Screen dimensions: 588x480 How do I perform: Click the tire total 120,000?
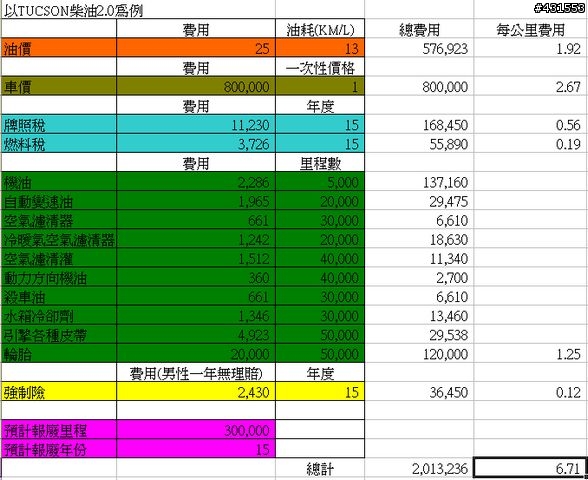pyautogui.click(x=419, y=354)
